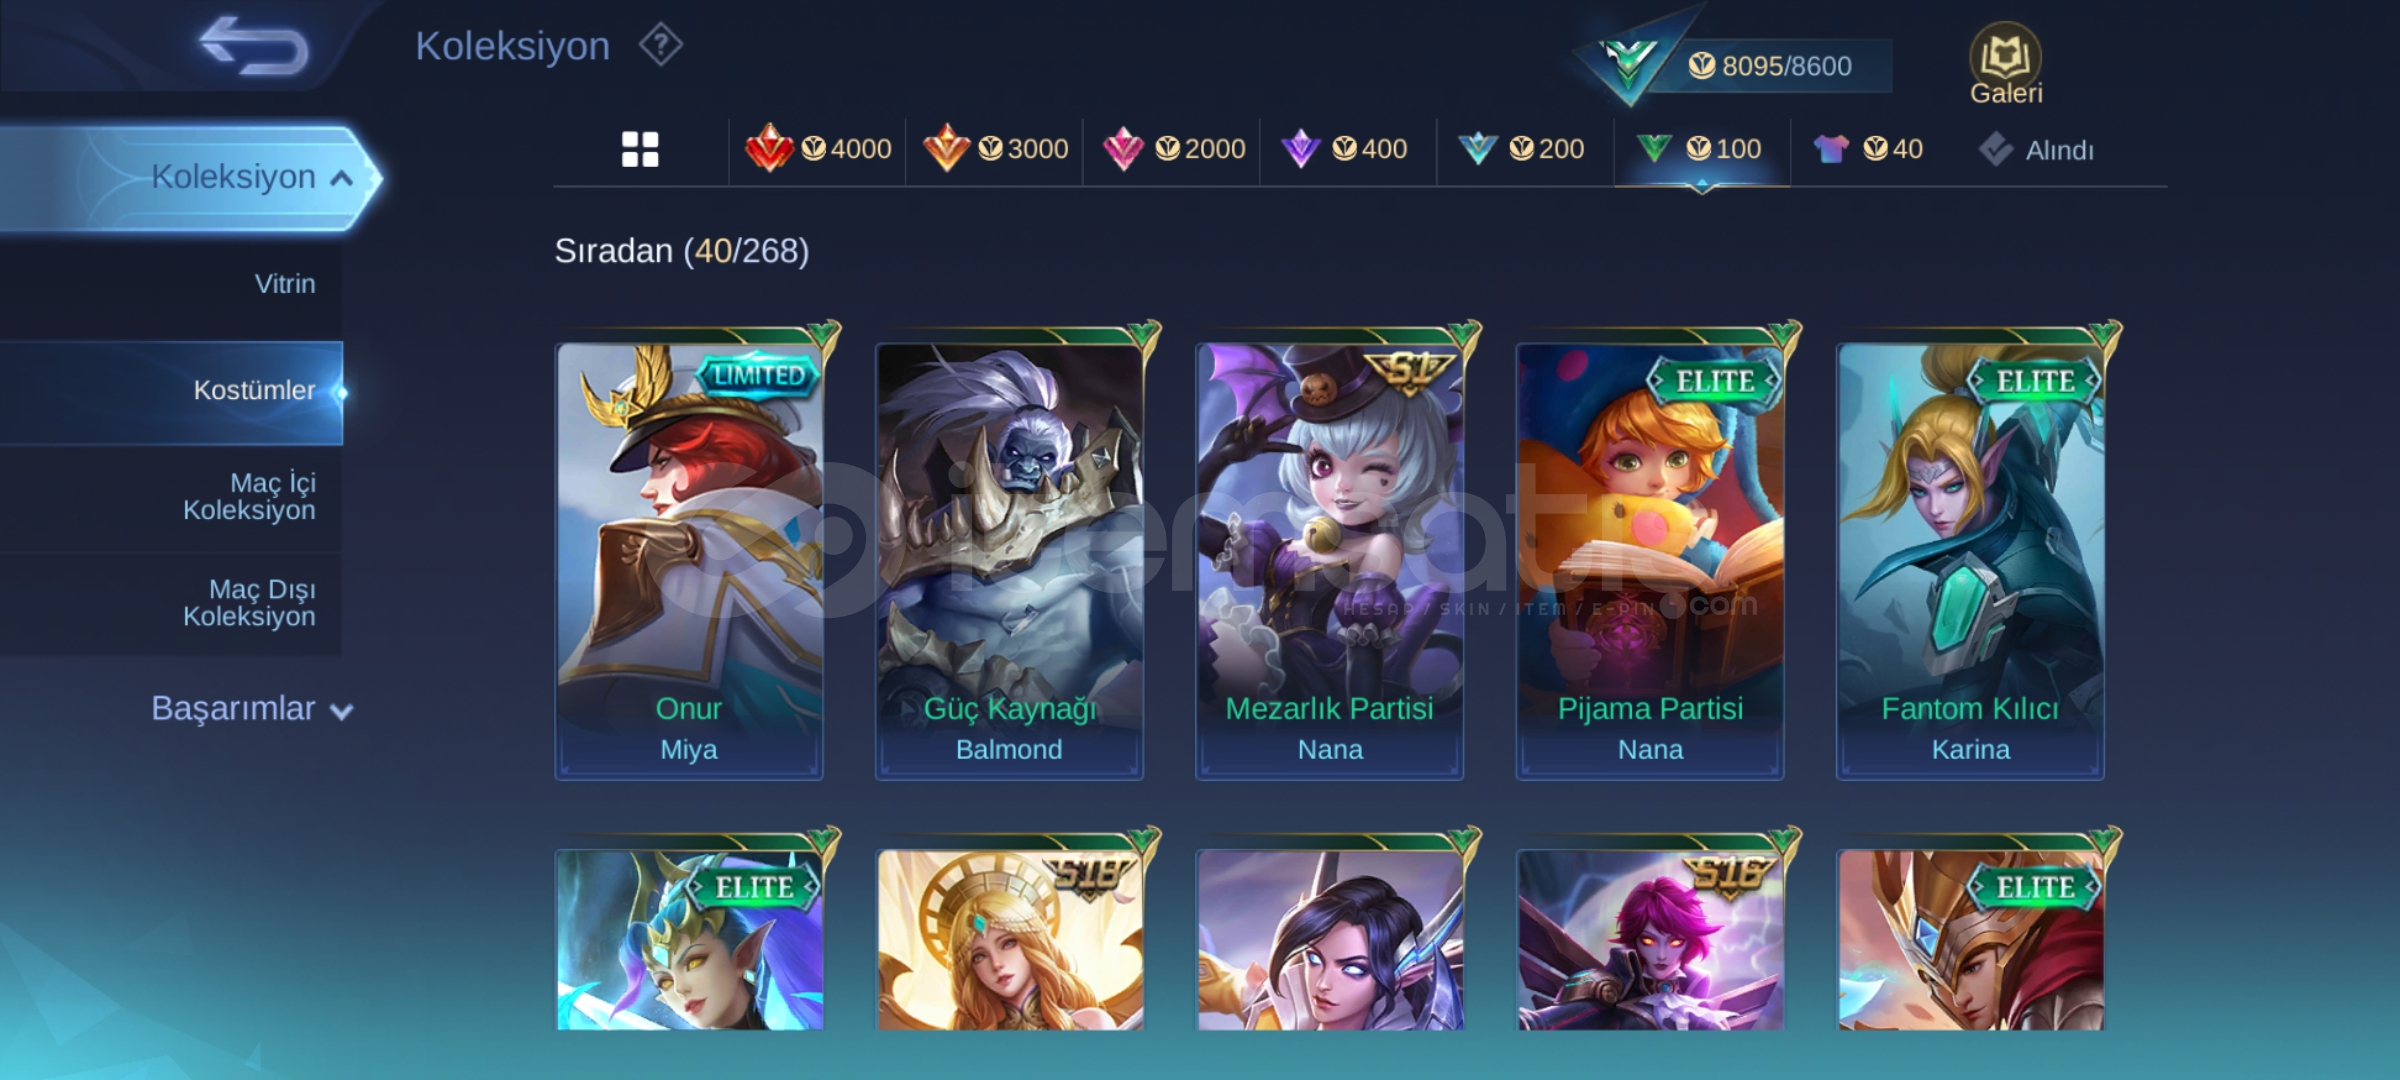Select the green 100-point filter tab
Viewport: 2400px width, 1080px height.
tap(1699, 149)
